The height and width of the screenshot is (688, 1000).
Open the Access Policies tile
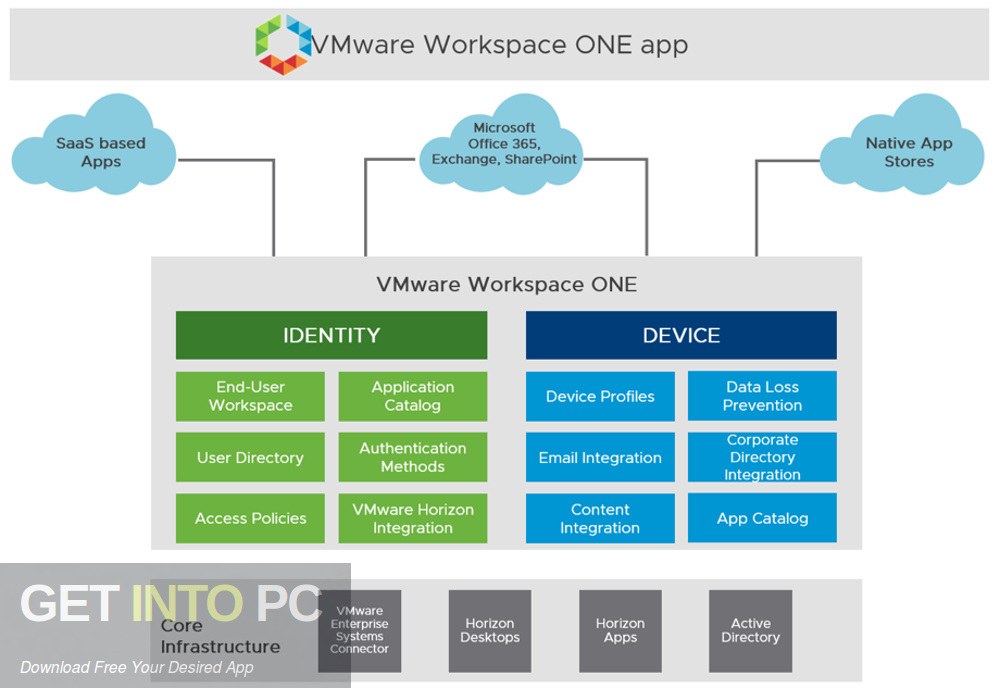(250, 518)
